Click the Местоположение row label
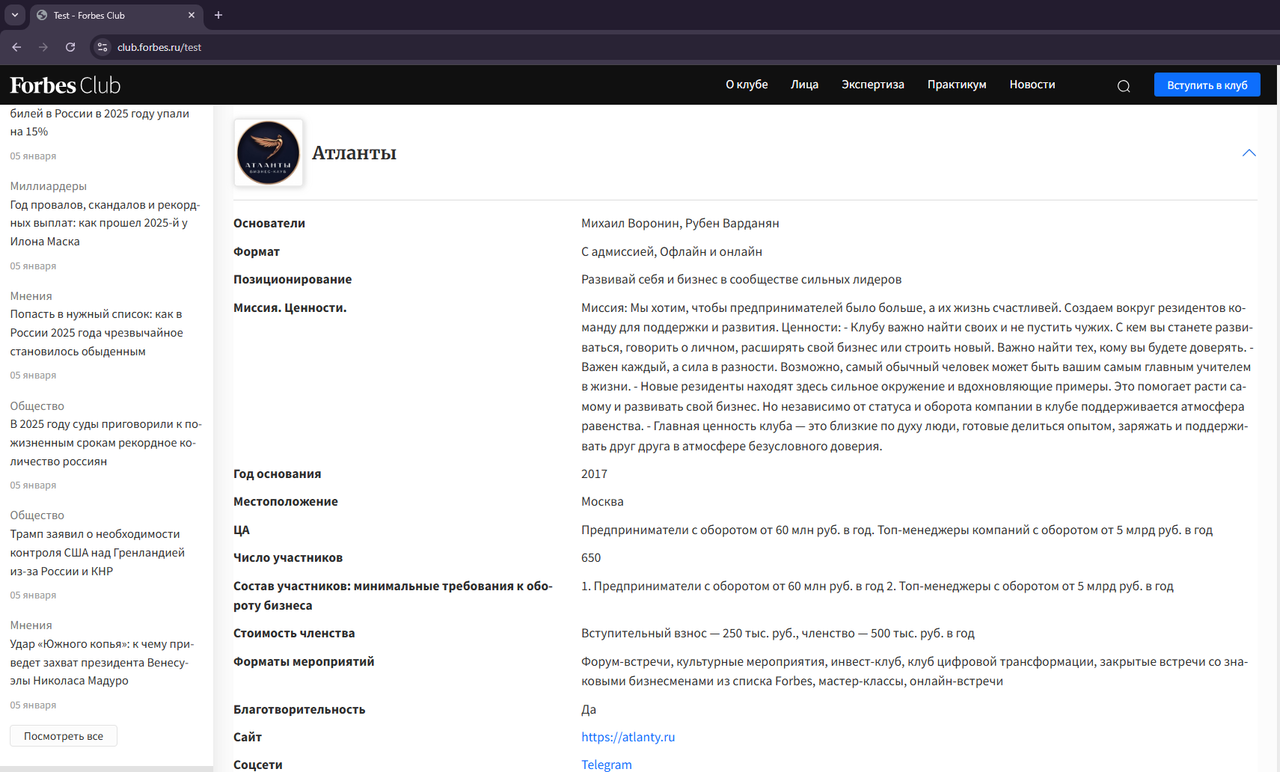Screen dimensions: 1280x772 point(286,501)
